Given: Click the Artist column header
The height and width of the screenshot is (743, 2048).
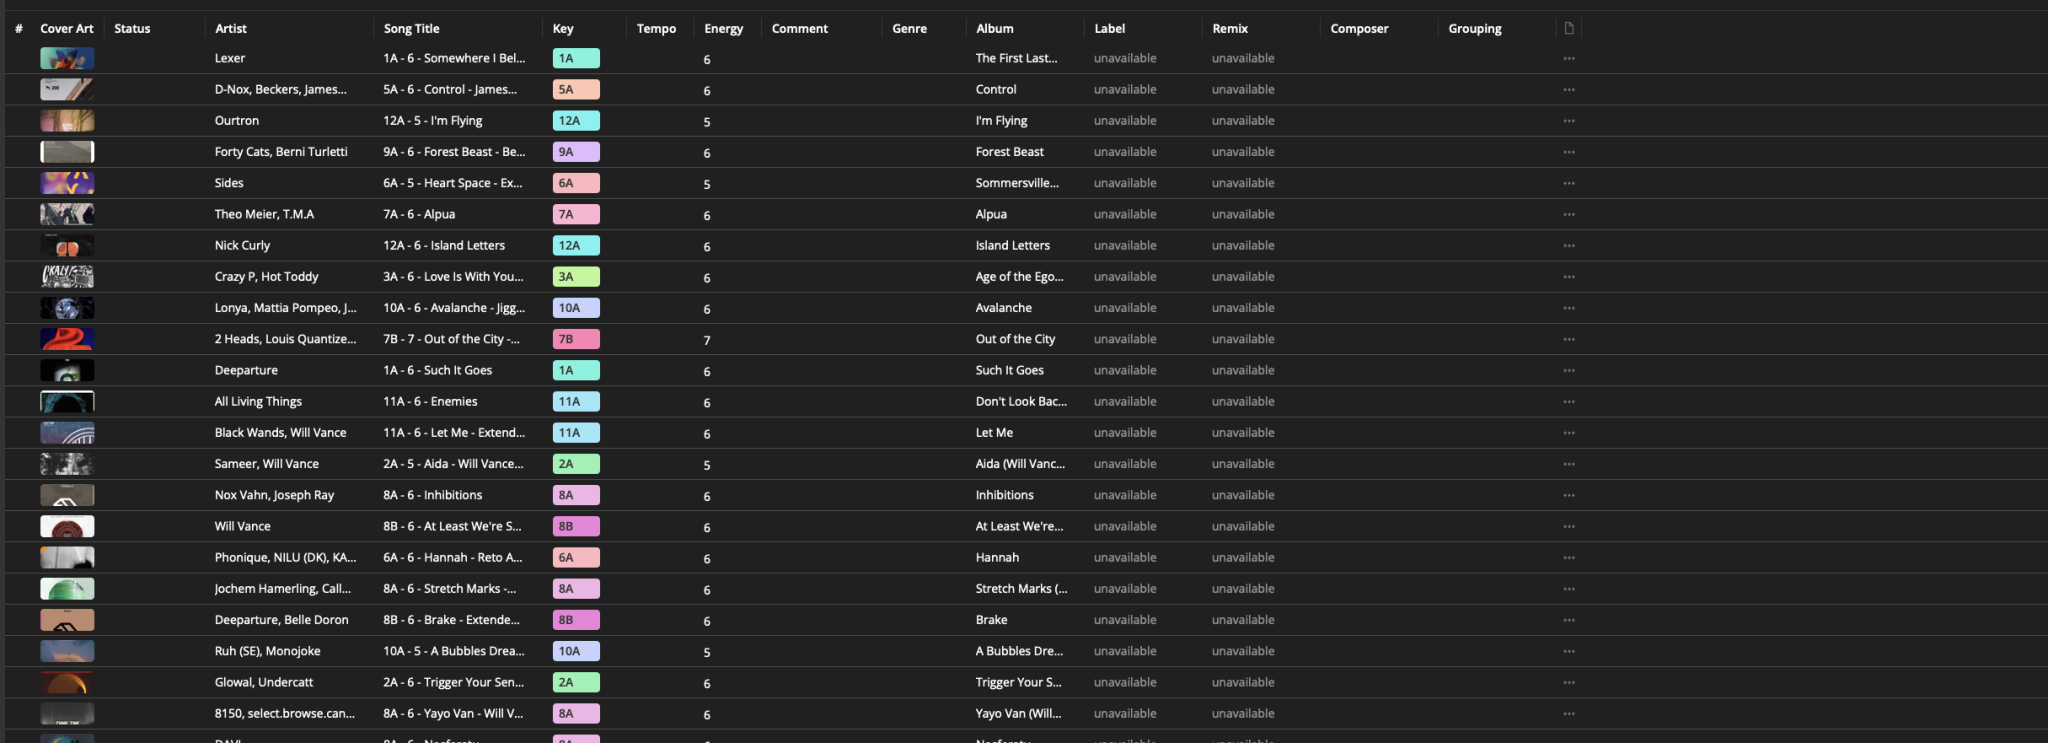Looking at the screenshot, I should pos(231,29).
